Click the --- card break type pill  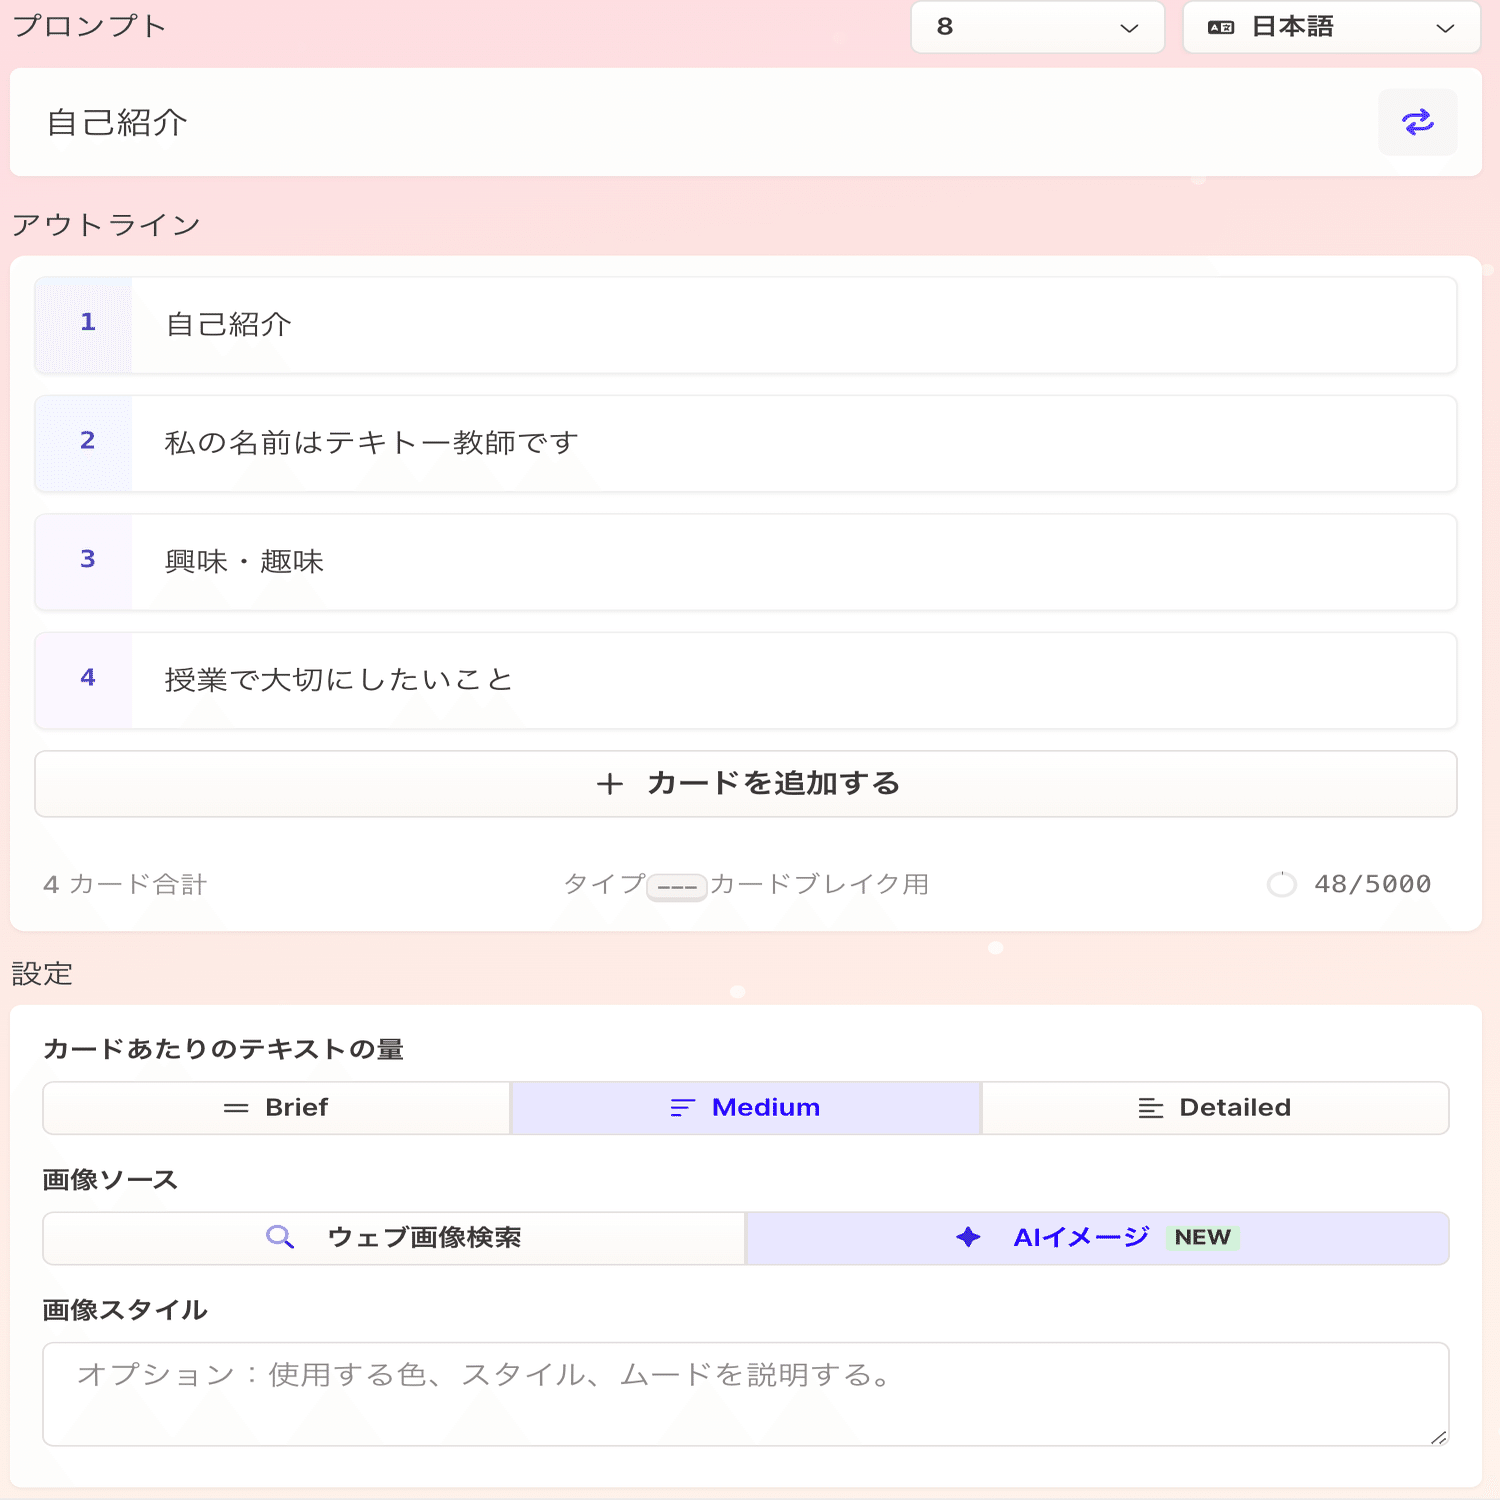click(x=677, y=884)
